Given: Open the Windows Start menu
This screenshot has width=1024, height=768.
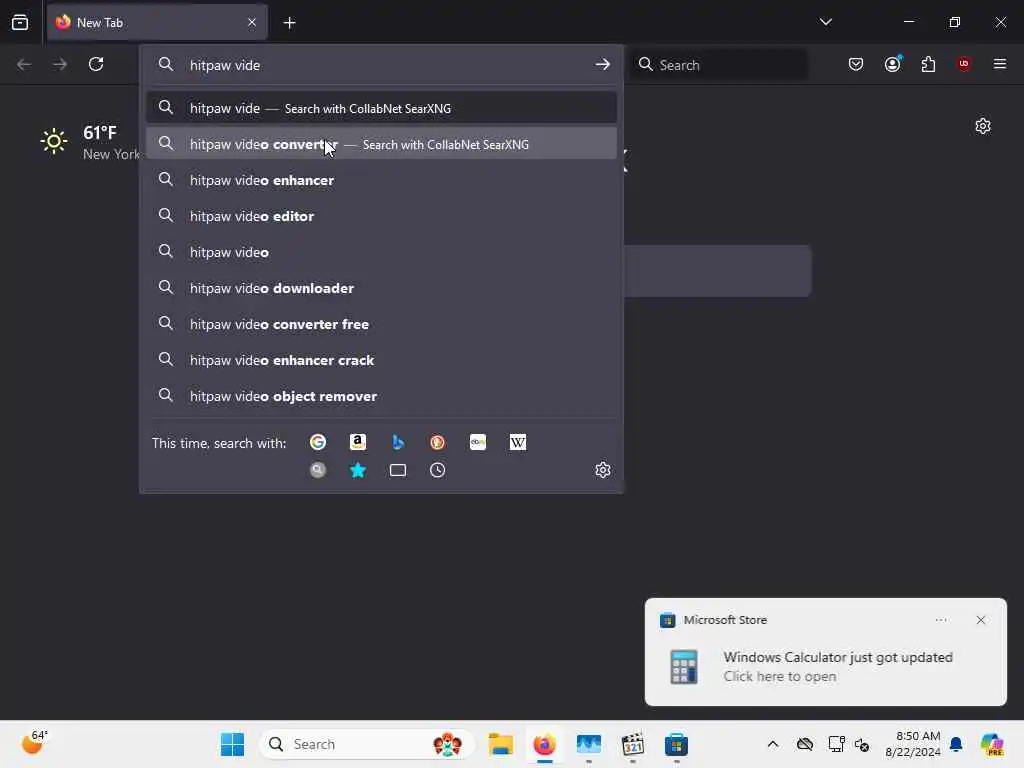Looking at the screenshot, I should (232, 744).
